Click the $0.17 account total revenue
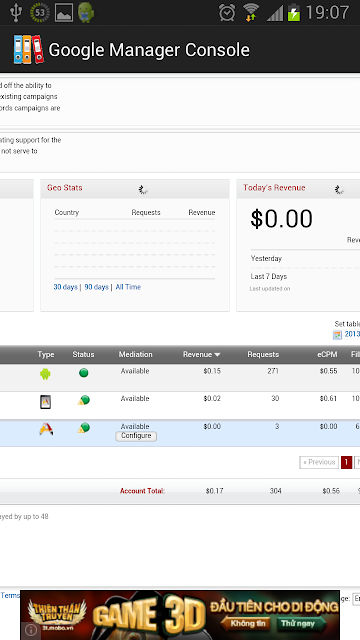This screenshot has width=360, height=640. [214, 491]
